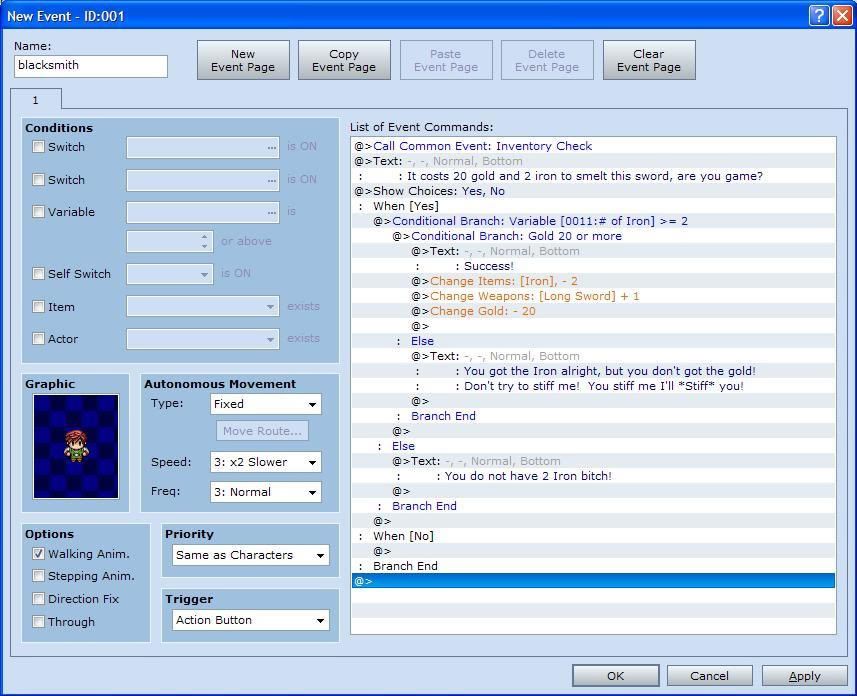857x696 pixels.
Task: Check the Stepping Anim. option
Action: [38, 576]
